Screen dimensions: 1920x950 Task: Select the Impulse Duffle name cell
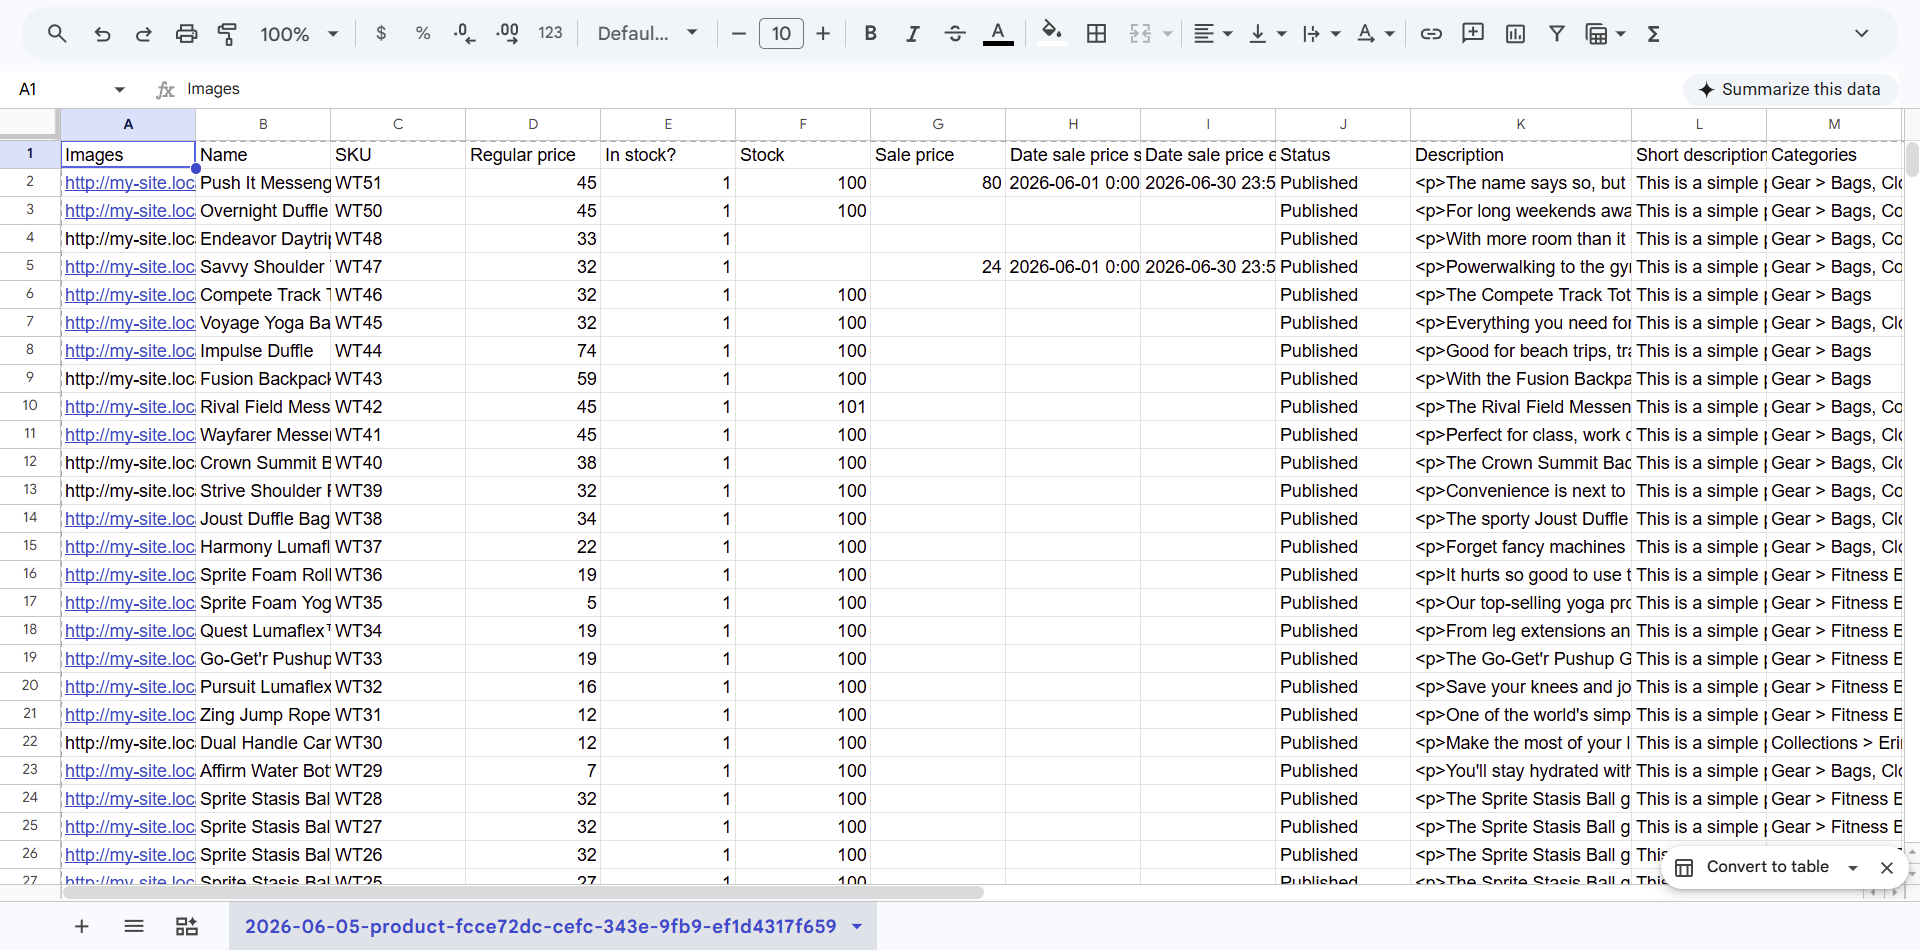tap(263, 351)
